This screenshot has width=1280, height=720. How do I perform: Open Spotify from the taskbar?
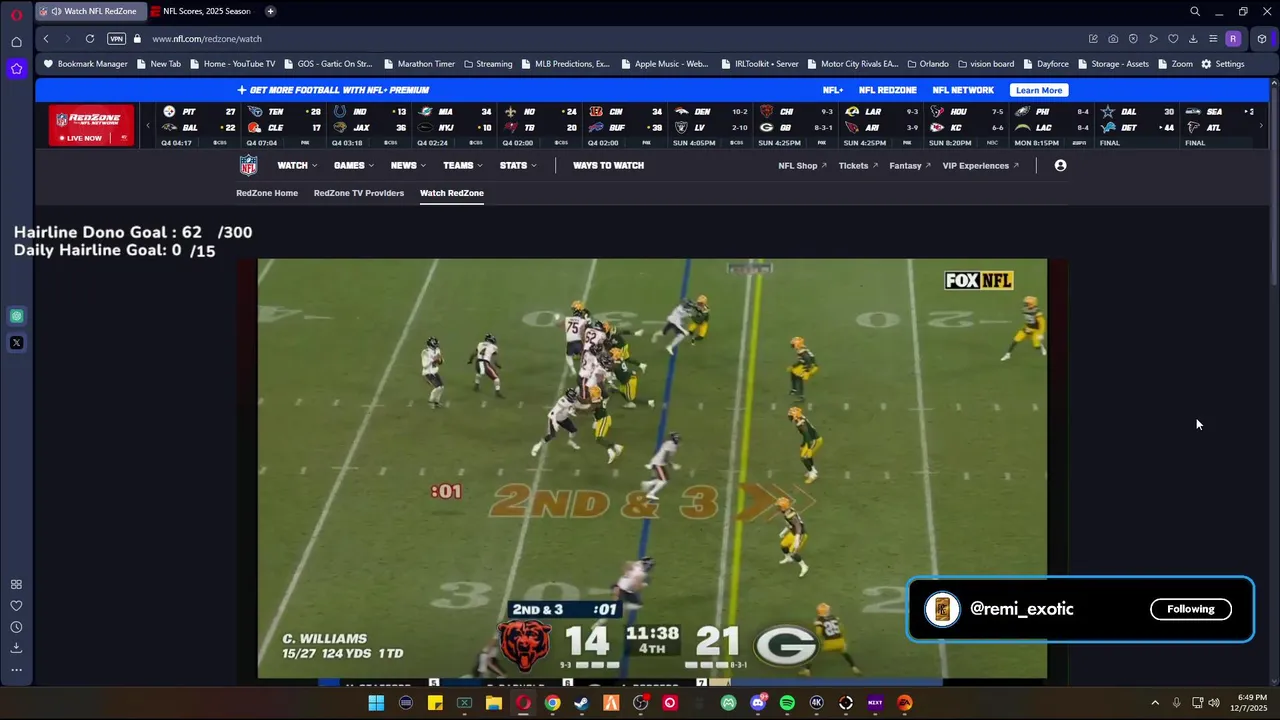click(787, 703)
